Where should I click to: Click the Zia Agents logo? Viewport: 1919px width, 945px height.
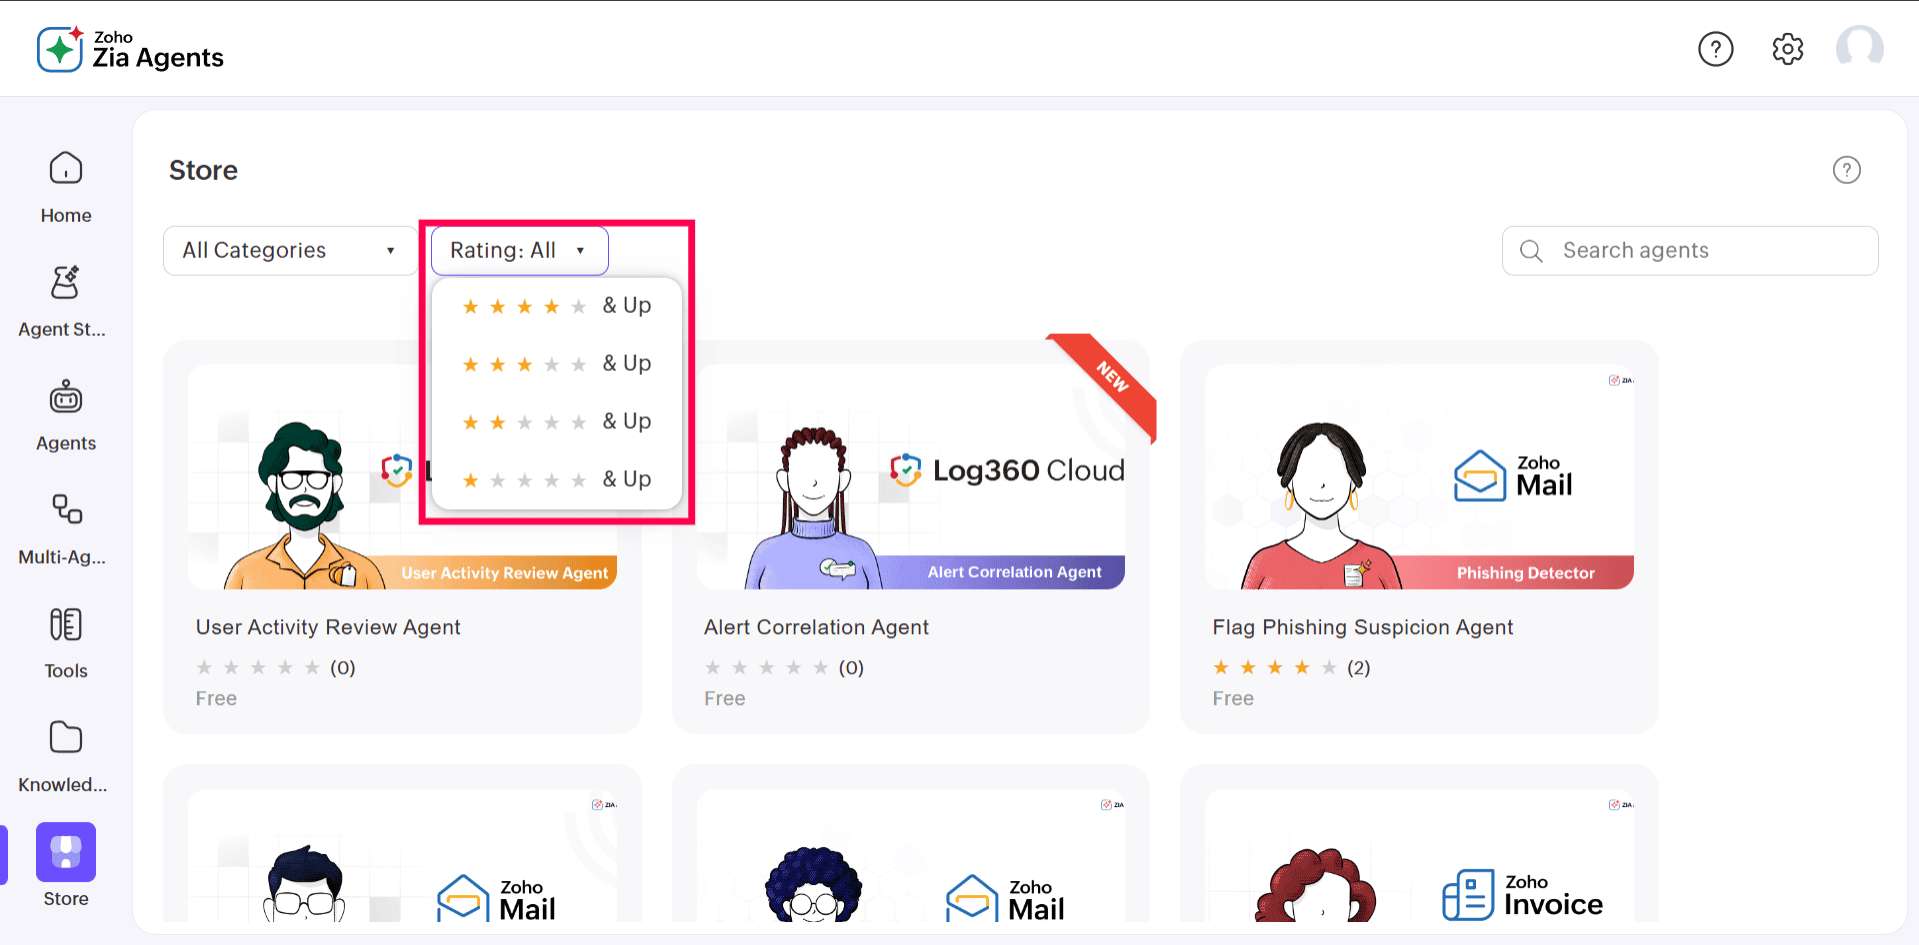(130, 49)
